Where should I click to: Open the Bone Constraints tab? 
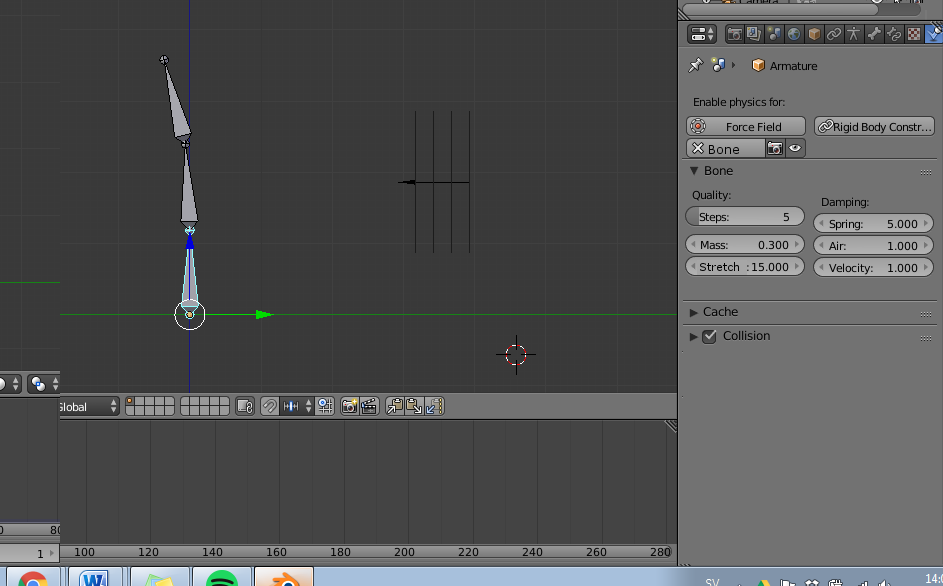tap(894, 34)
